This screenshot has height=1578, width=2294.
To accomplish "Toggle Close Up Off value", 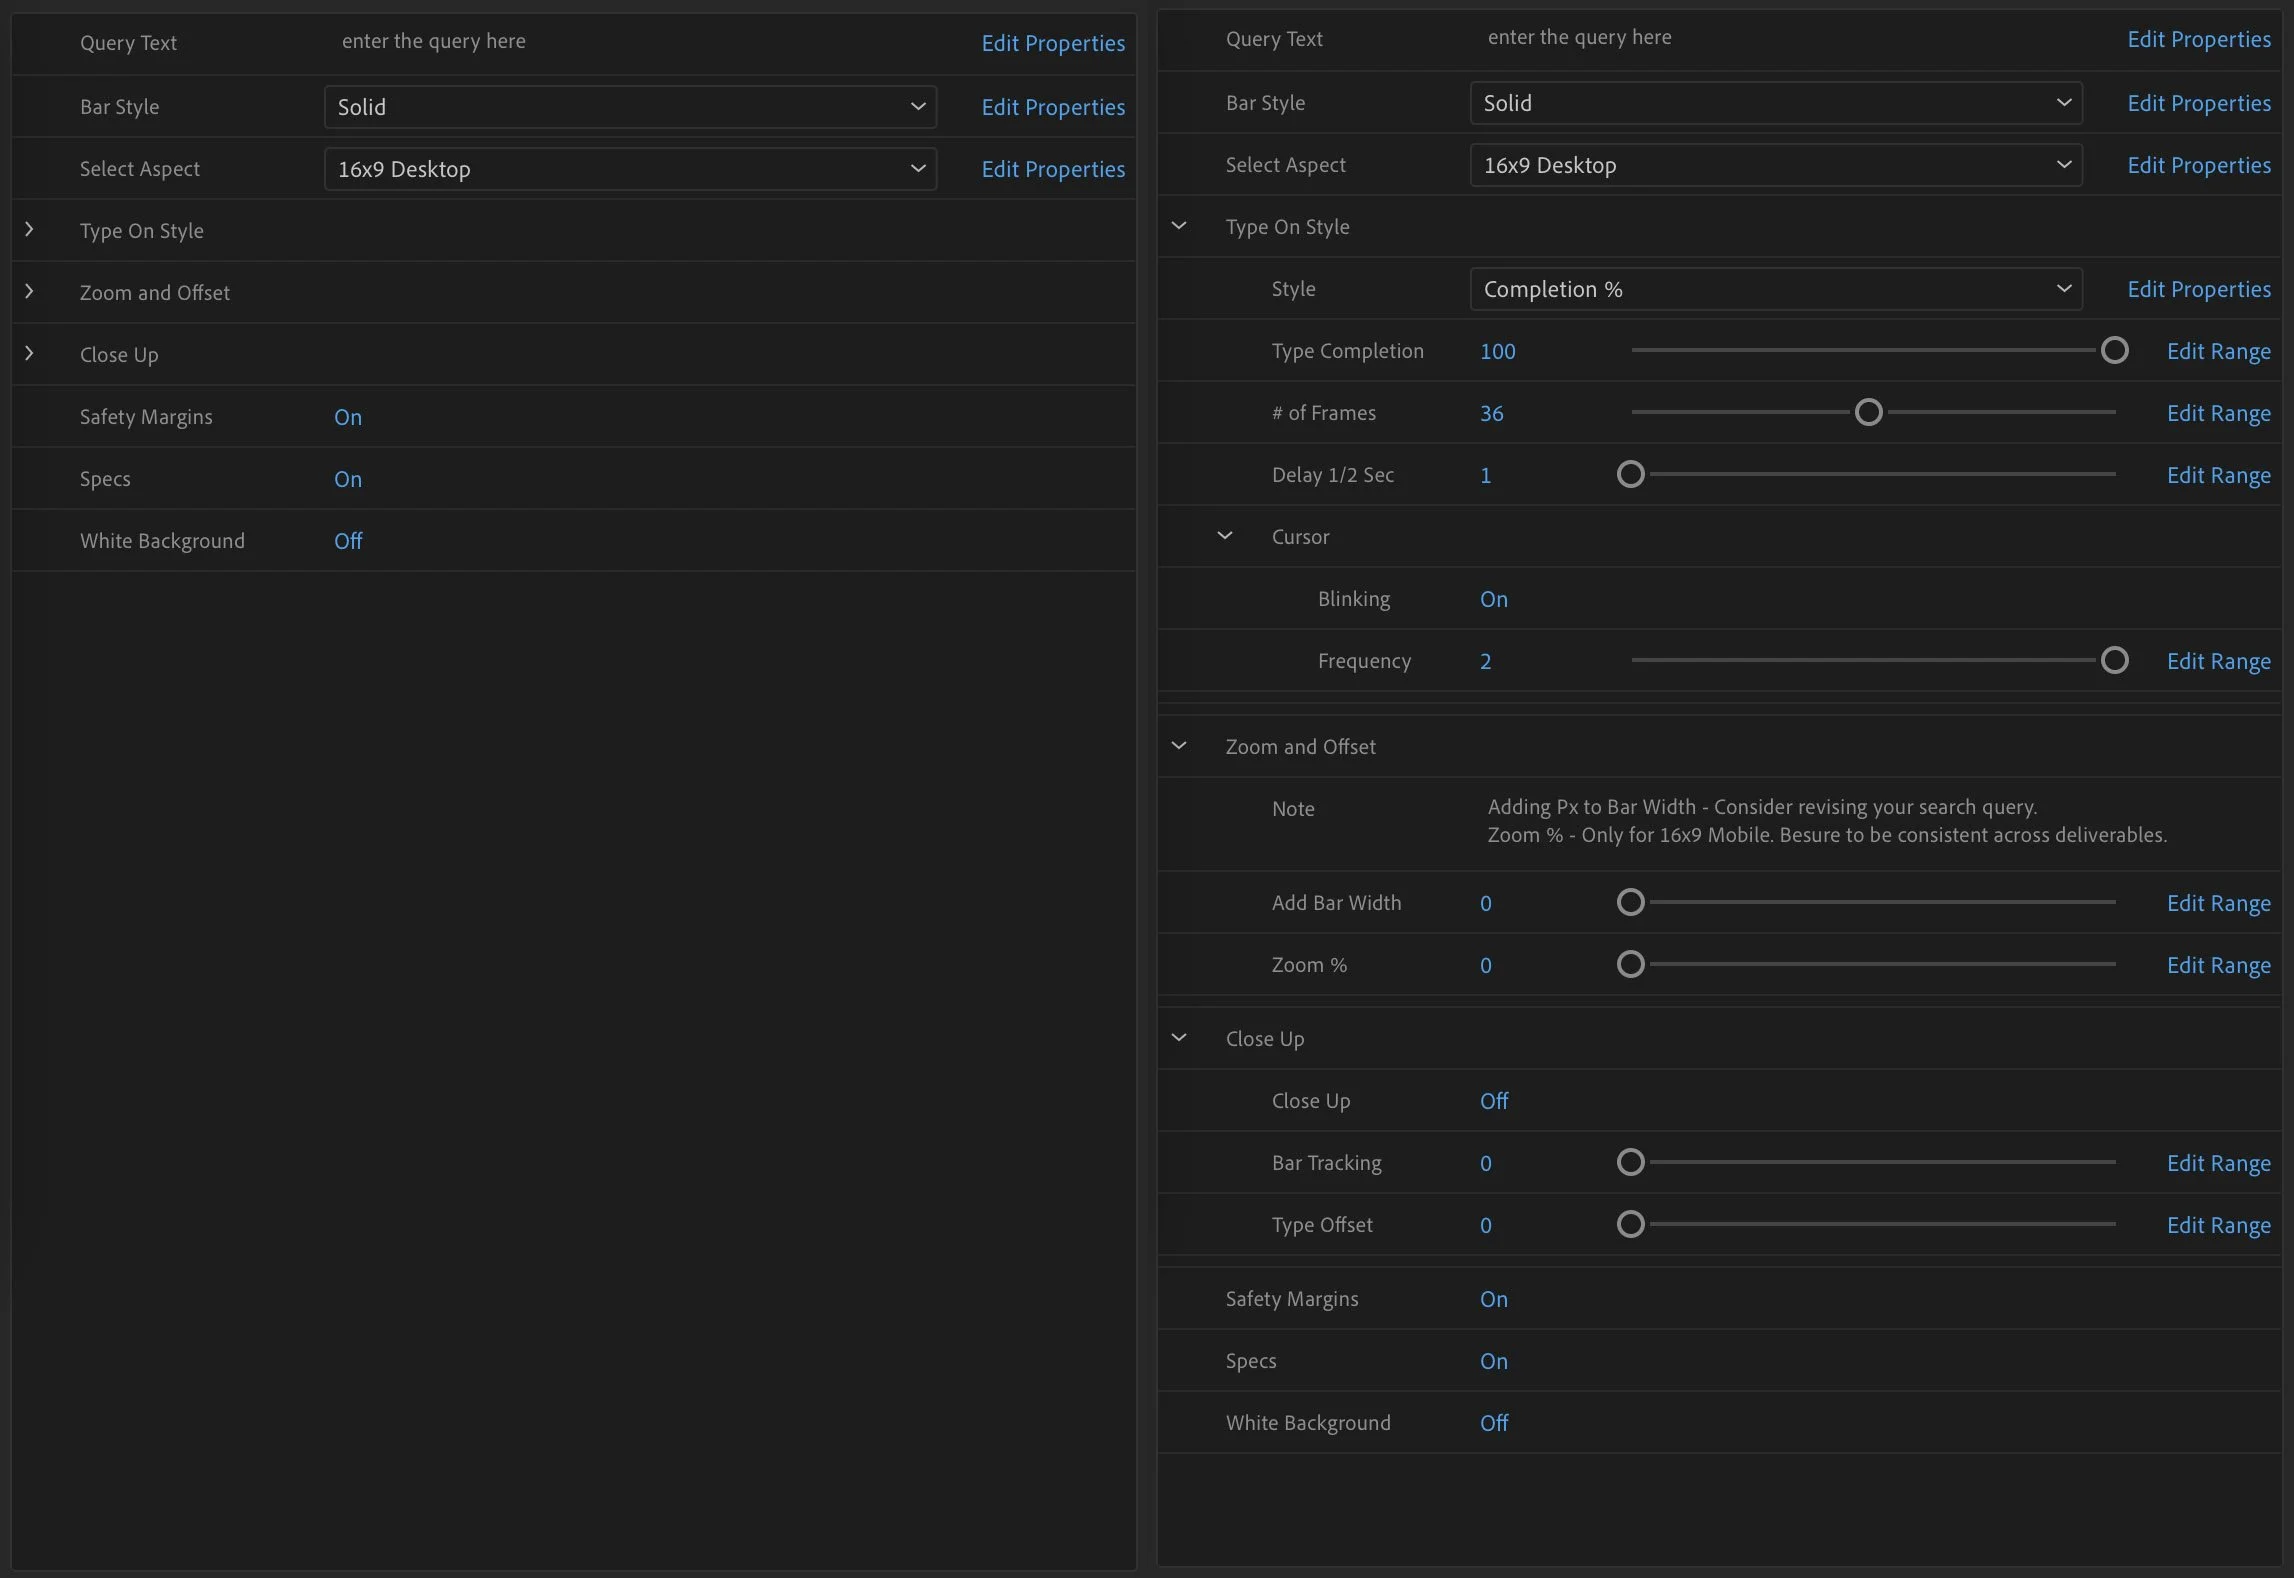I will [x=1493, y=1101].
